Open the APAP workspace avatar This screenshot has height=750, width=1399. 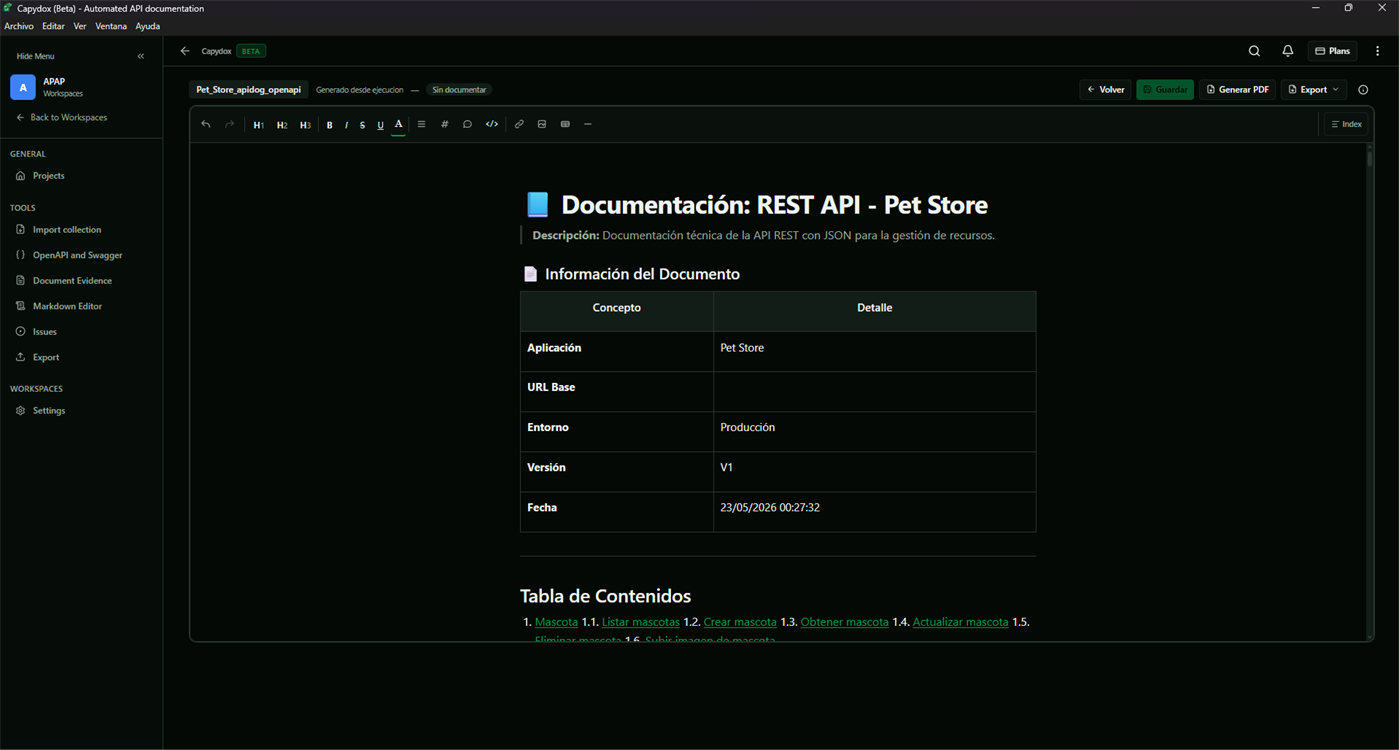(23, 87)
